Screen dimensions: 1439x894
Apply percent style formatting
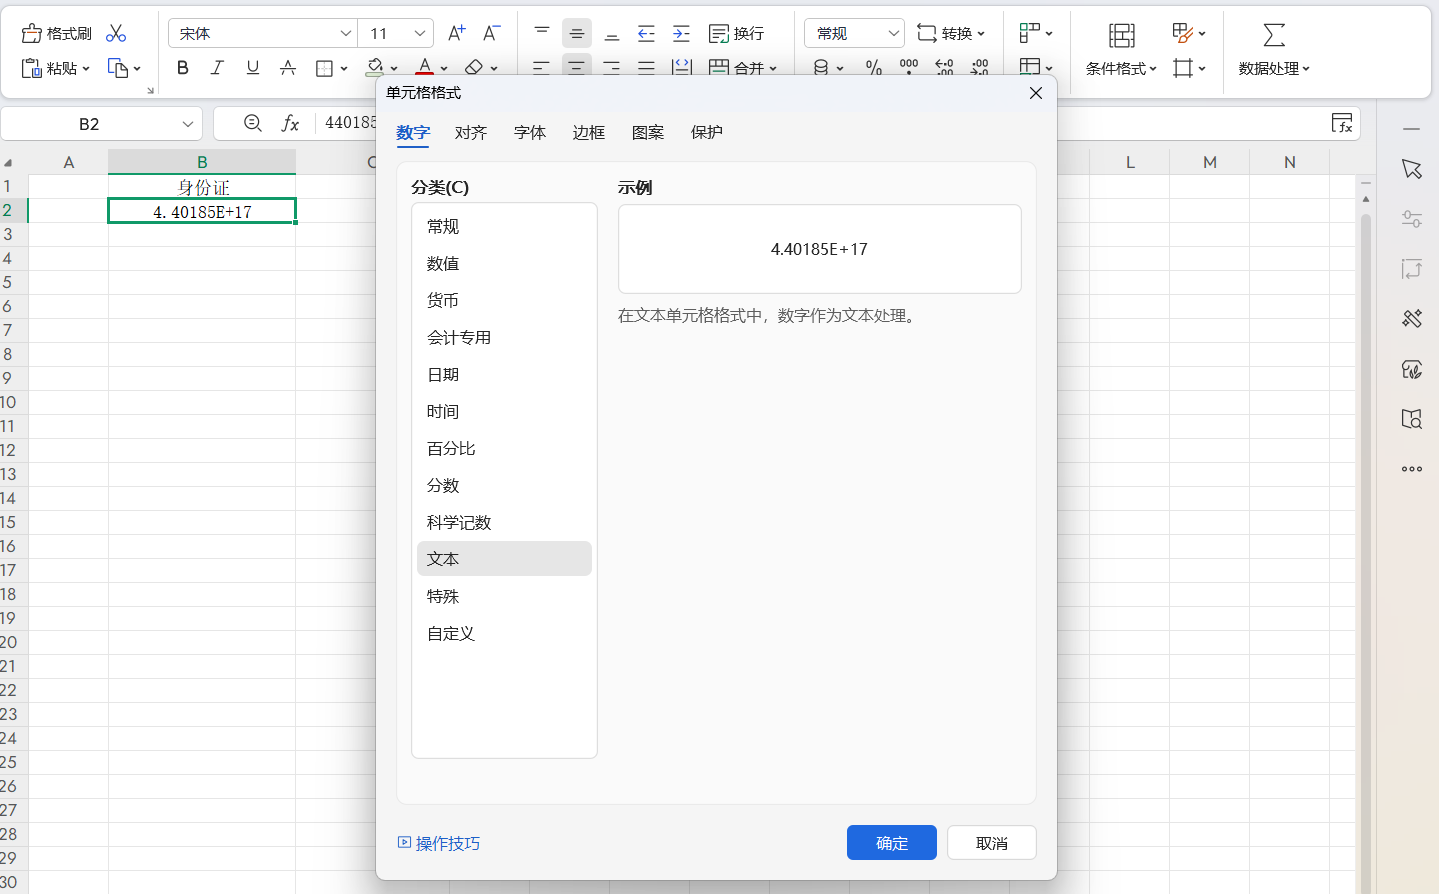pyautogui.click(x=872, y=68)
